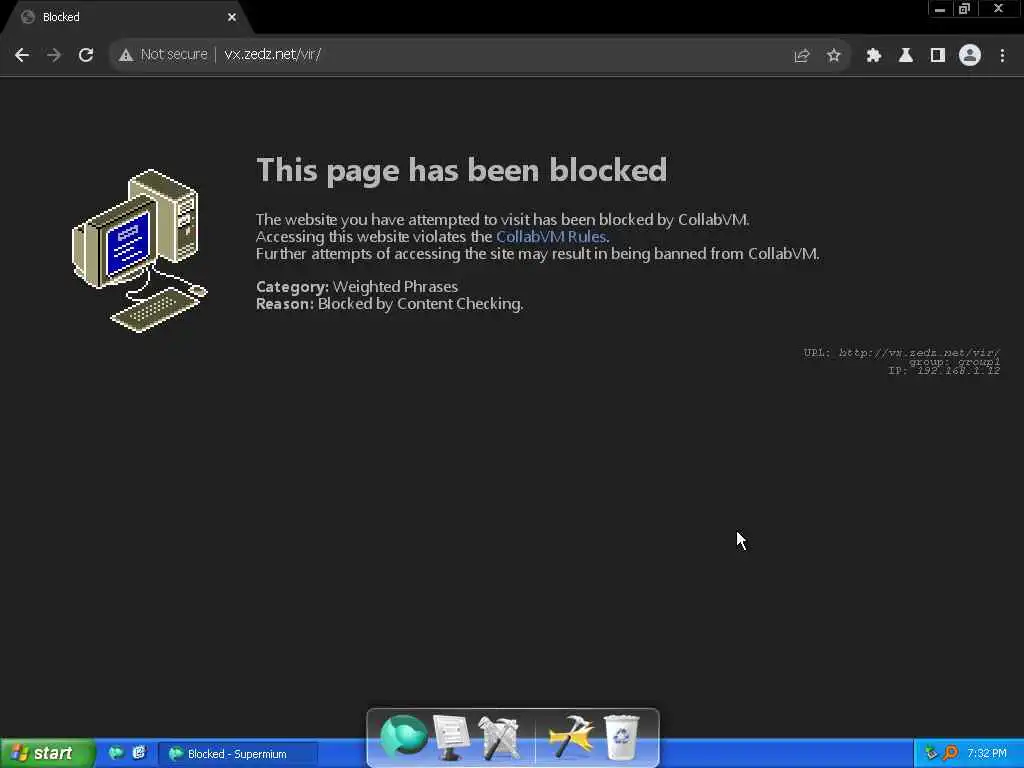Open the flask experiments icon
Screen dimensions: 1024x768
tap(905, 56)
